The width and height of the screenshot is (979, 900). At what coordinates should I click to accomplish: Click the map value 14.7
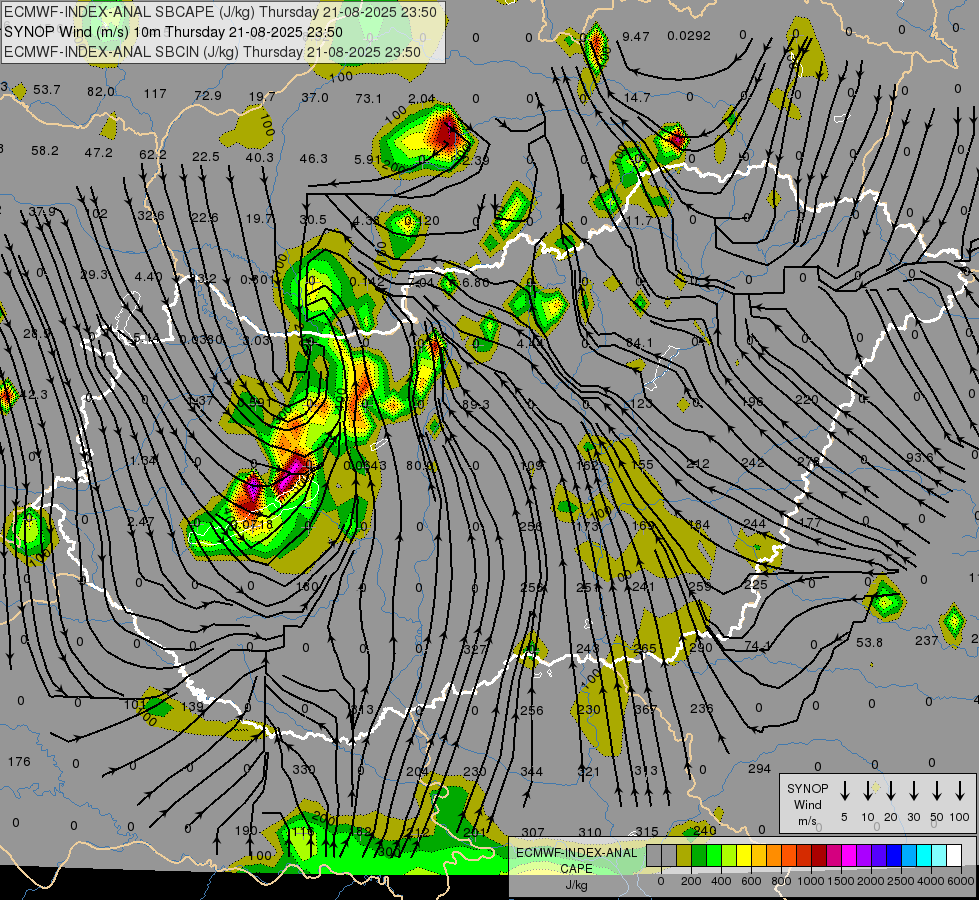(x=636, y=97)
